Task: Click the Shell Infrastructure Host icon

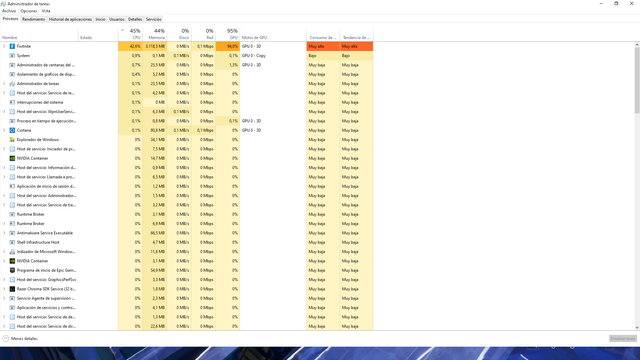Action: (12, 242)
